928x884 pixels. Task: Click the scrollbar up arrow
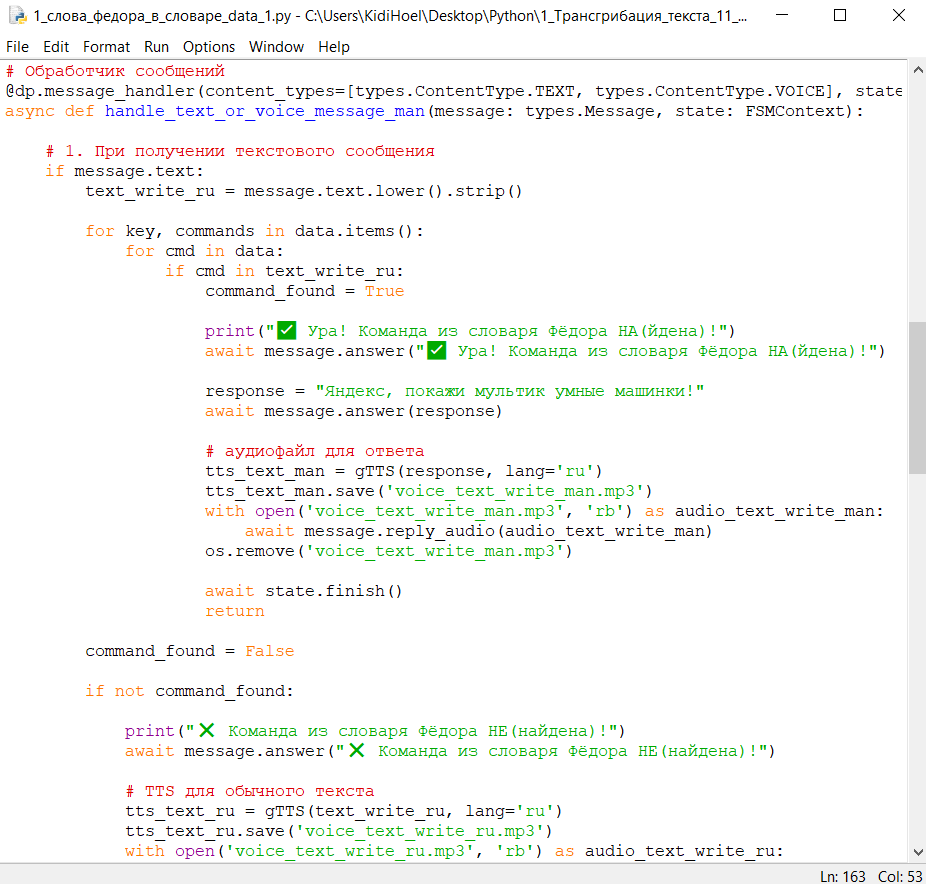(x=917, y=70)
